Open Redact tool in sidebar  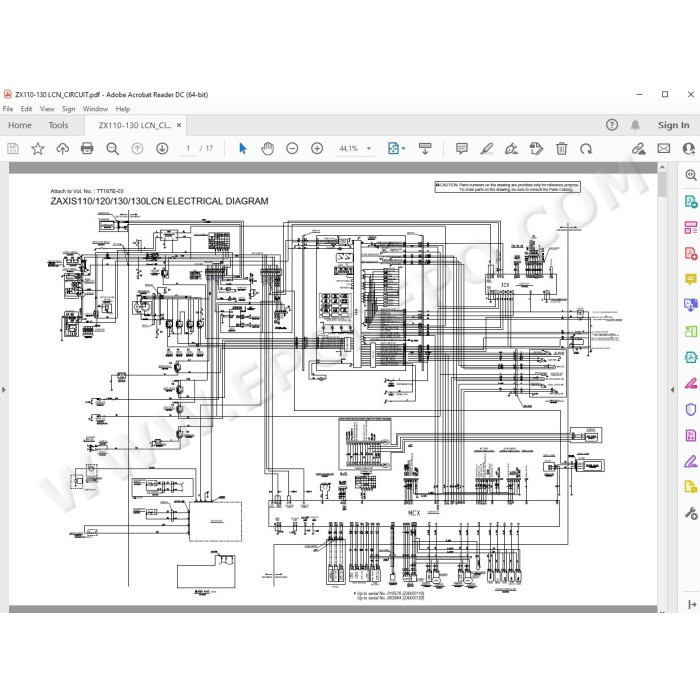pyautogui.click(x=691, y=383)
